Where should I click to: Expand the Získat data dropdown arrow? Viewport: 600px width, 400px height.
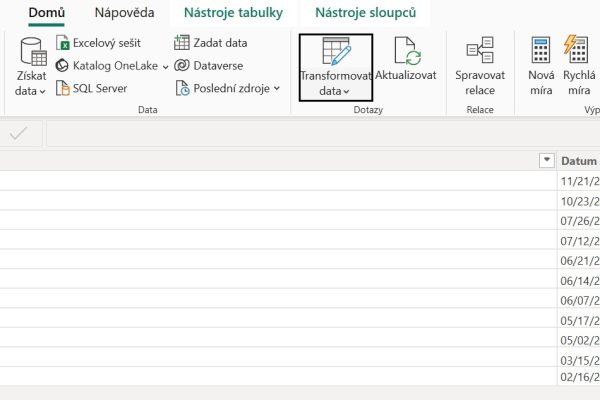tap(42, 91)
